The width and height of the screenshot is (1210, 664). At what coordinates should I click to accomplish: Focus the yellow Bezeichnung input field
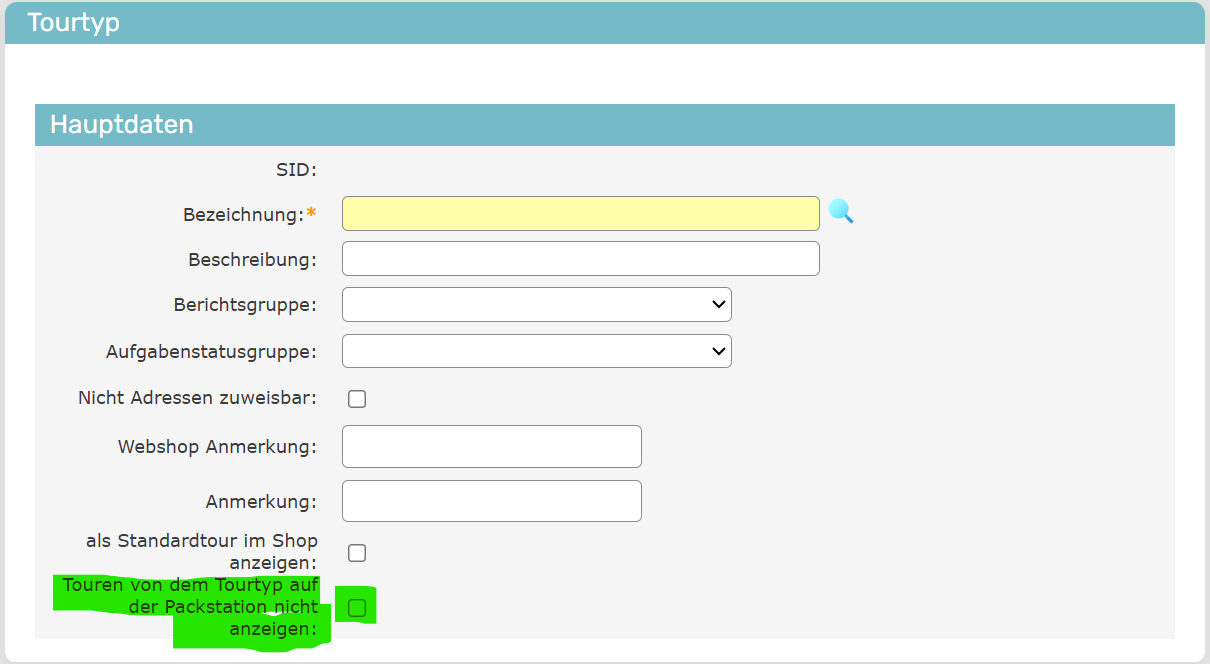580,214
